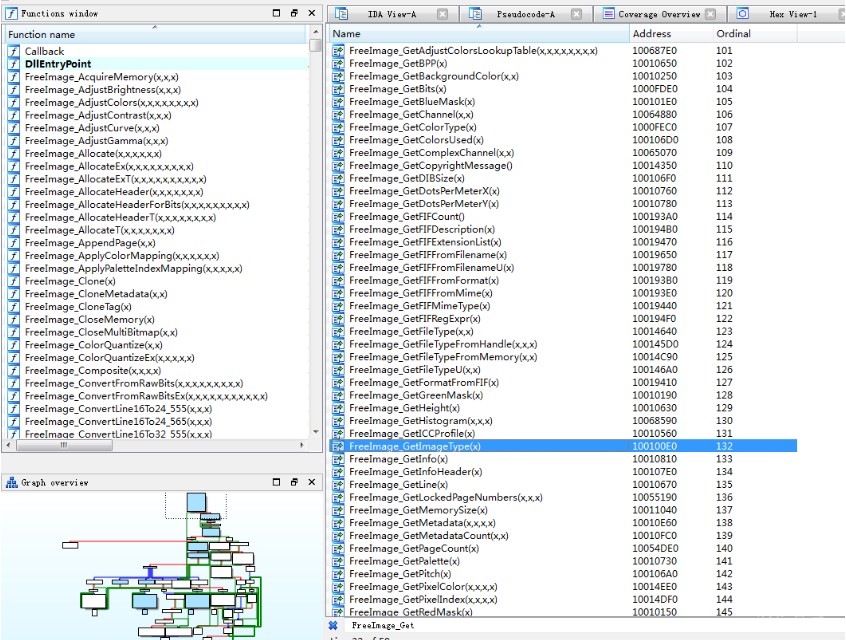846x640 pixels.
Task: Click the Functions window title icon
Action: click(11, 13)
